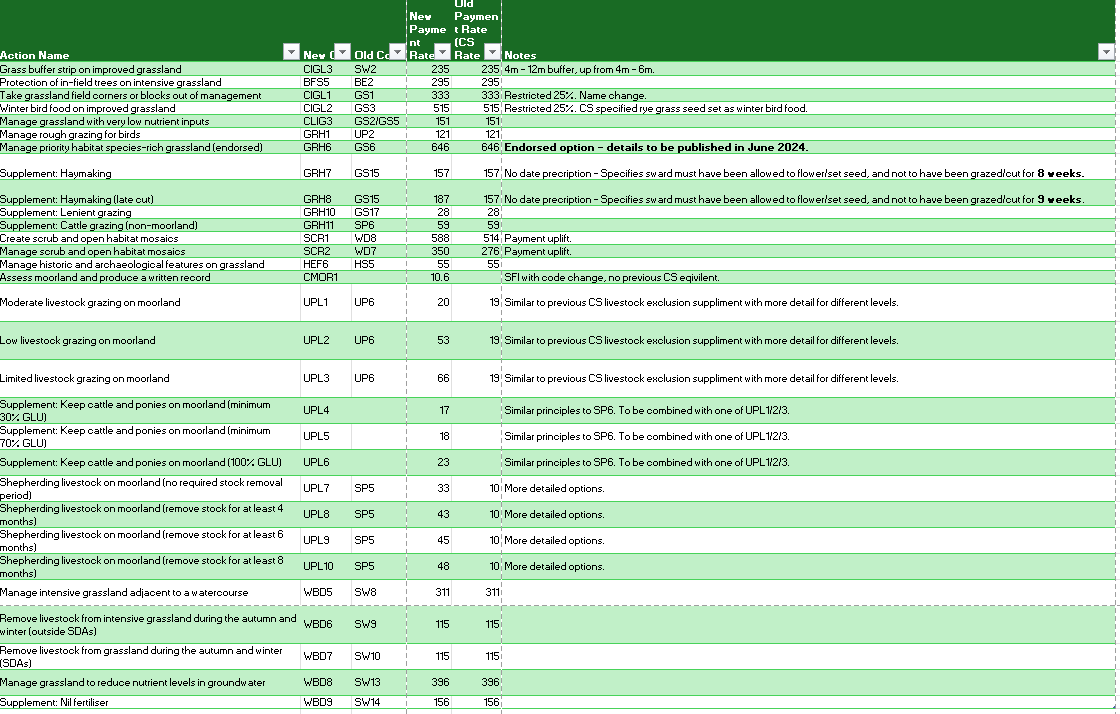Click the UP2 old code cell

click(x=379, y=134)
